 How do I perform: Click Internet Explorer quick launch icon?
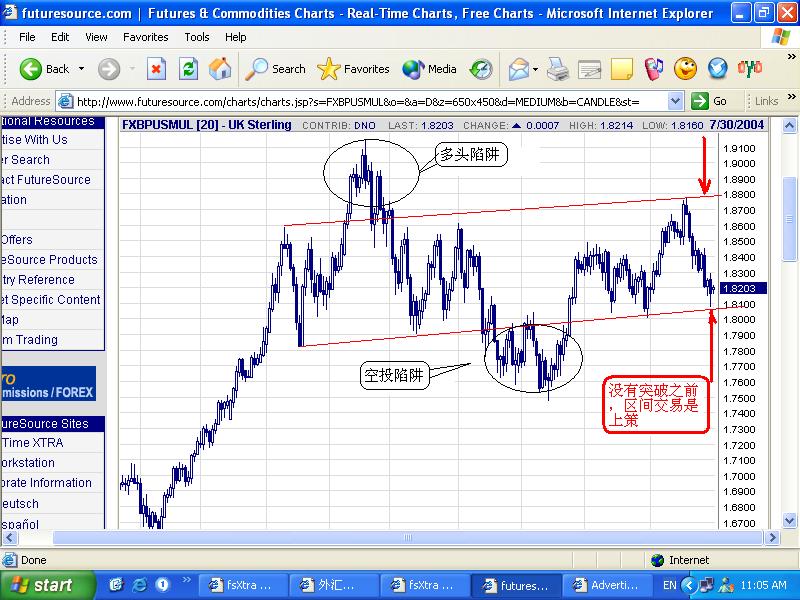click(x=139, y=585)
